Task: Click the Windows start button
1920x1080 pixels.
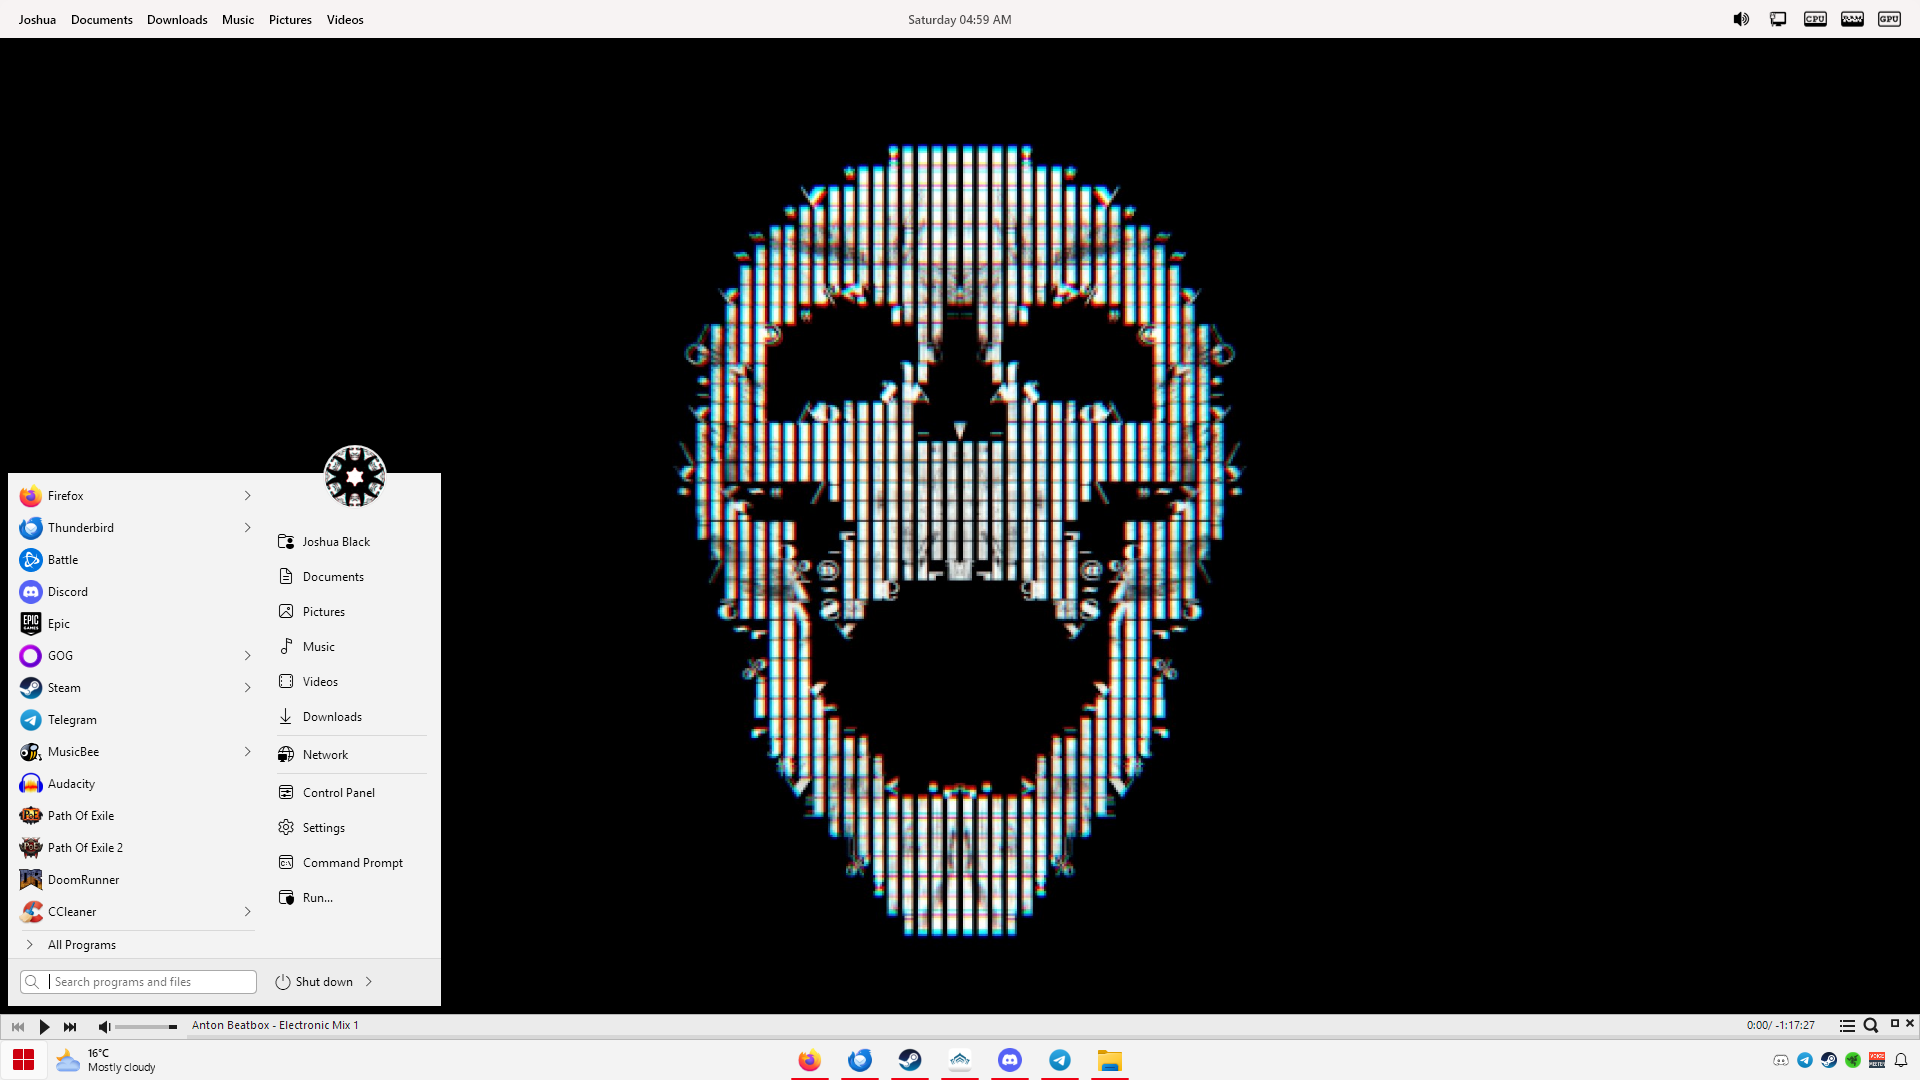Action: (24, 1060)
